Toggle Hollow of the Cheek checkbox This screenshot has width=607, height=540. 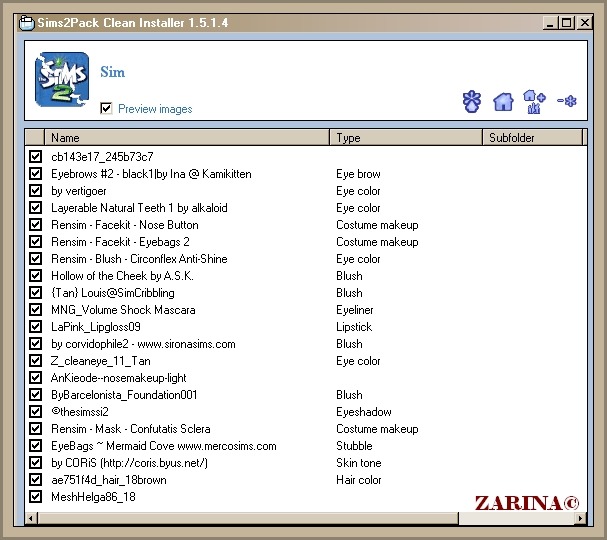(x=36, y=276)
